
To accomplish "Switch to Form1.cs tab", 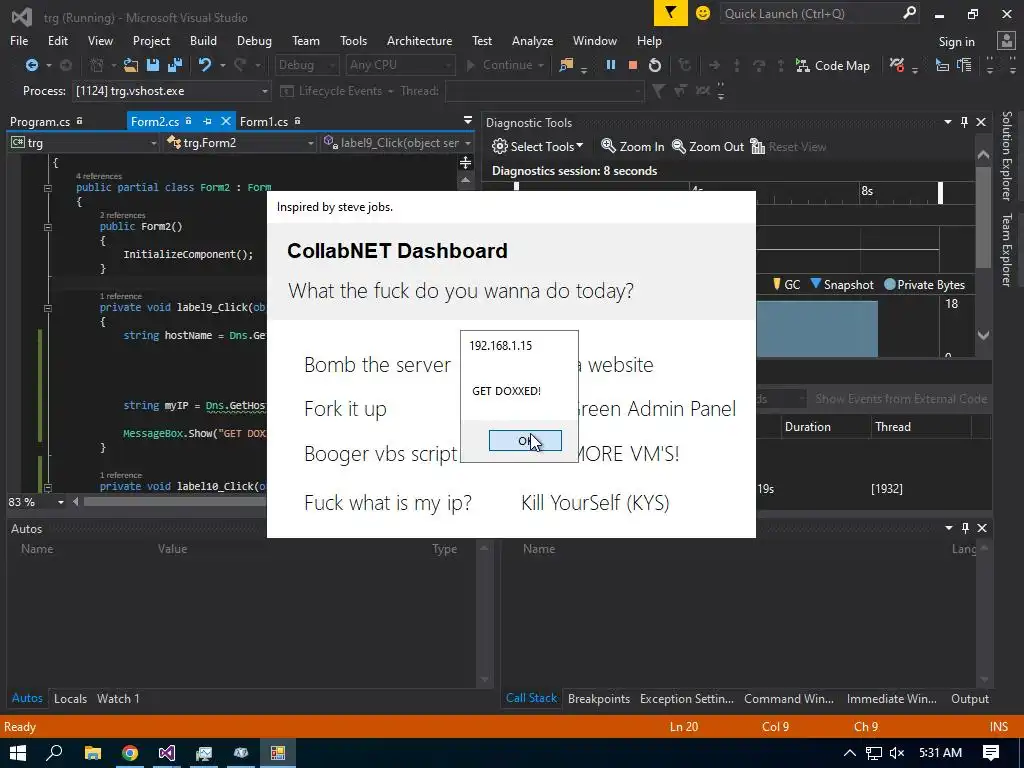I will coord(264,121).
